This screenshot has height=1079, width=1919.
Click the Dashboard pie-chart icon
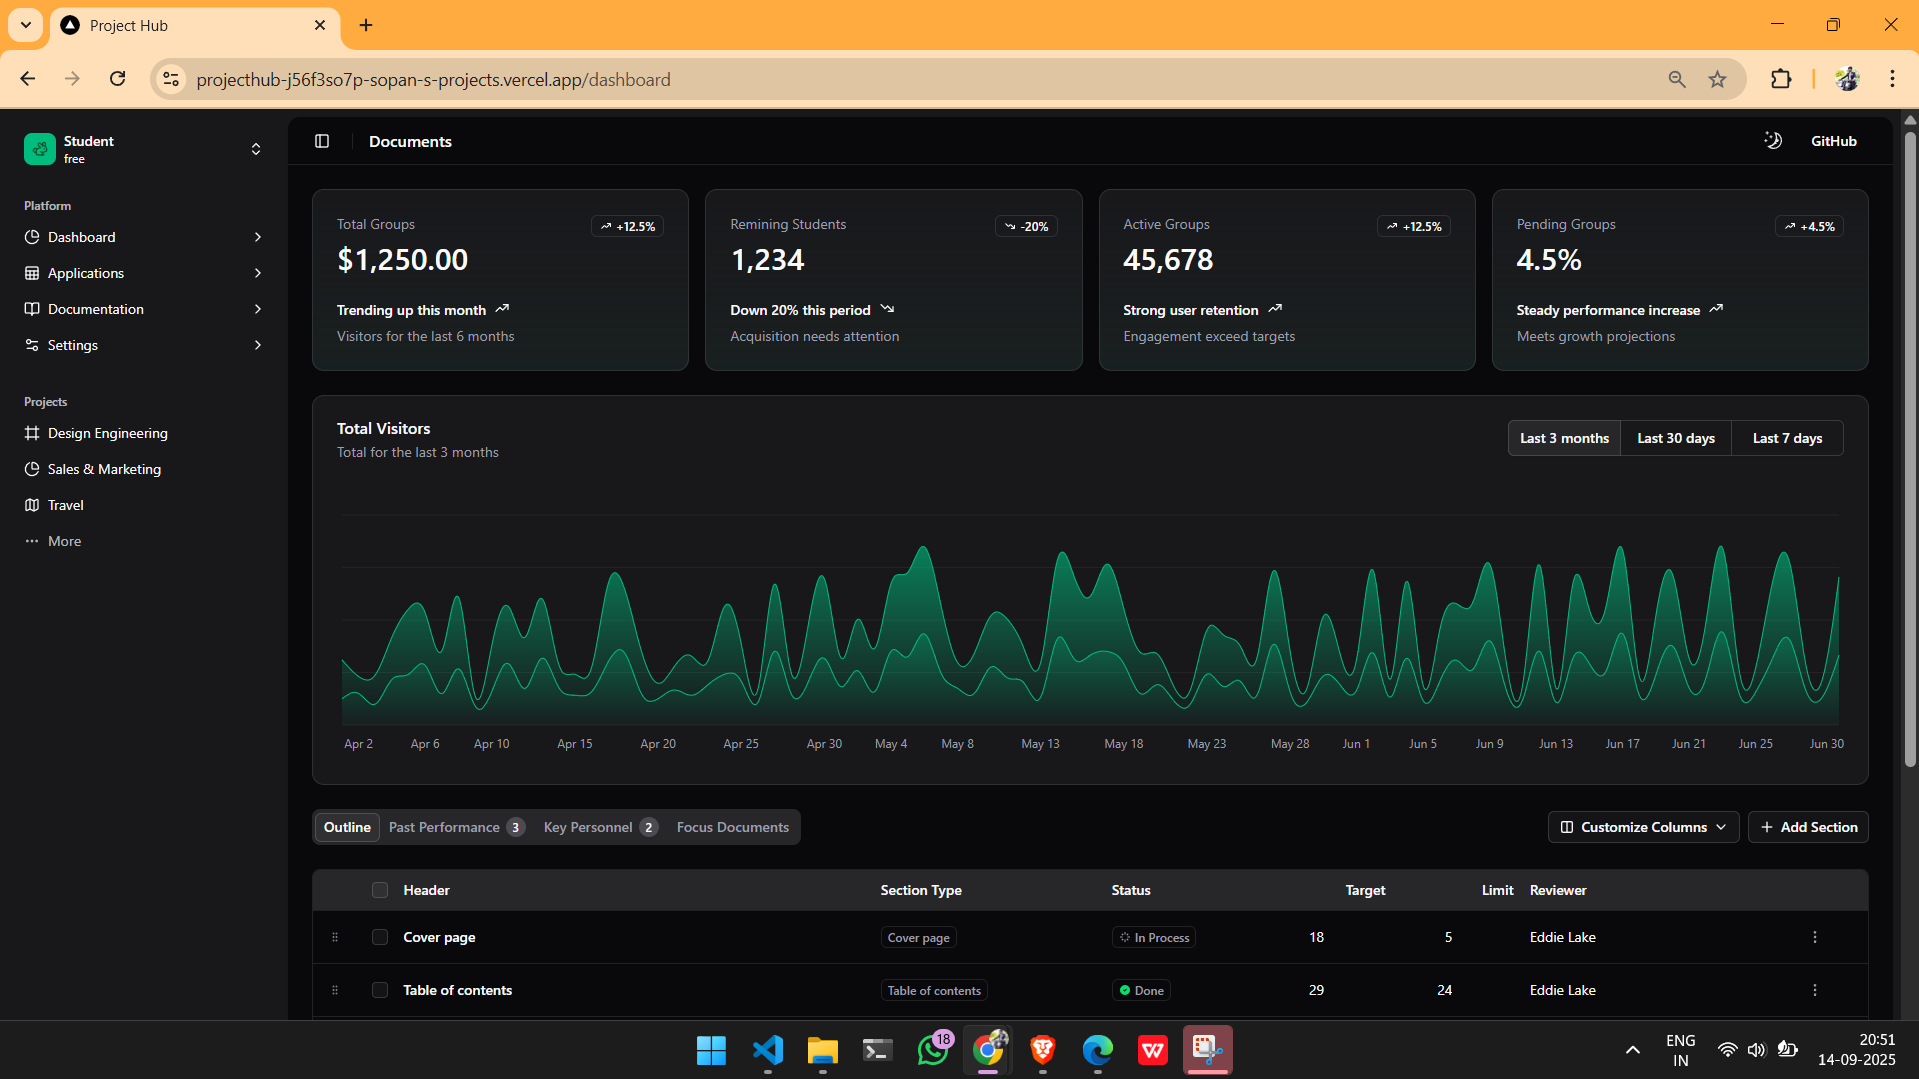(x=32, y=237)
